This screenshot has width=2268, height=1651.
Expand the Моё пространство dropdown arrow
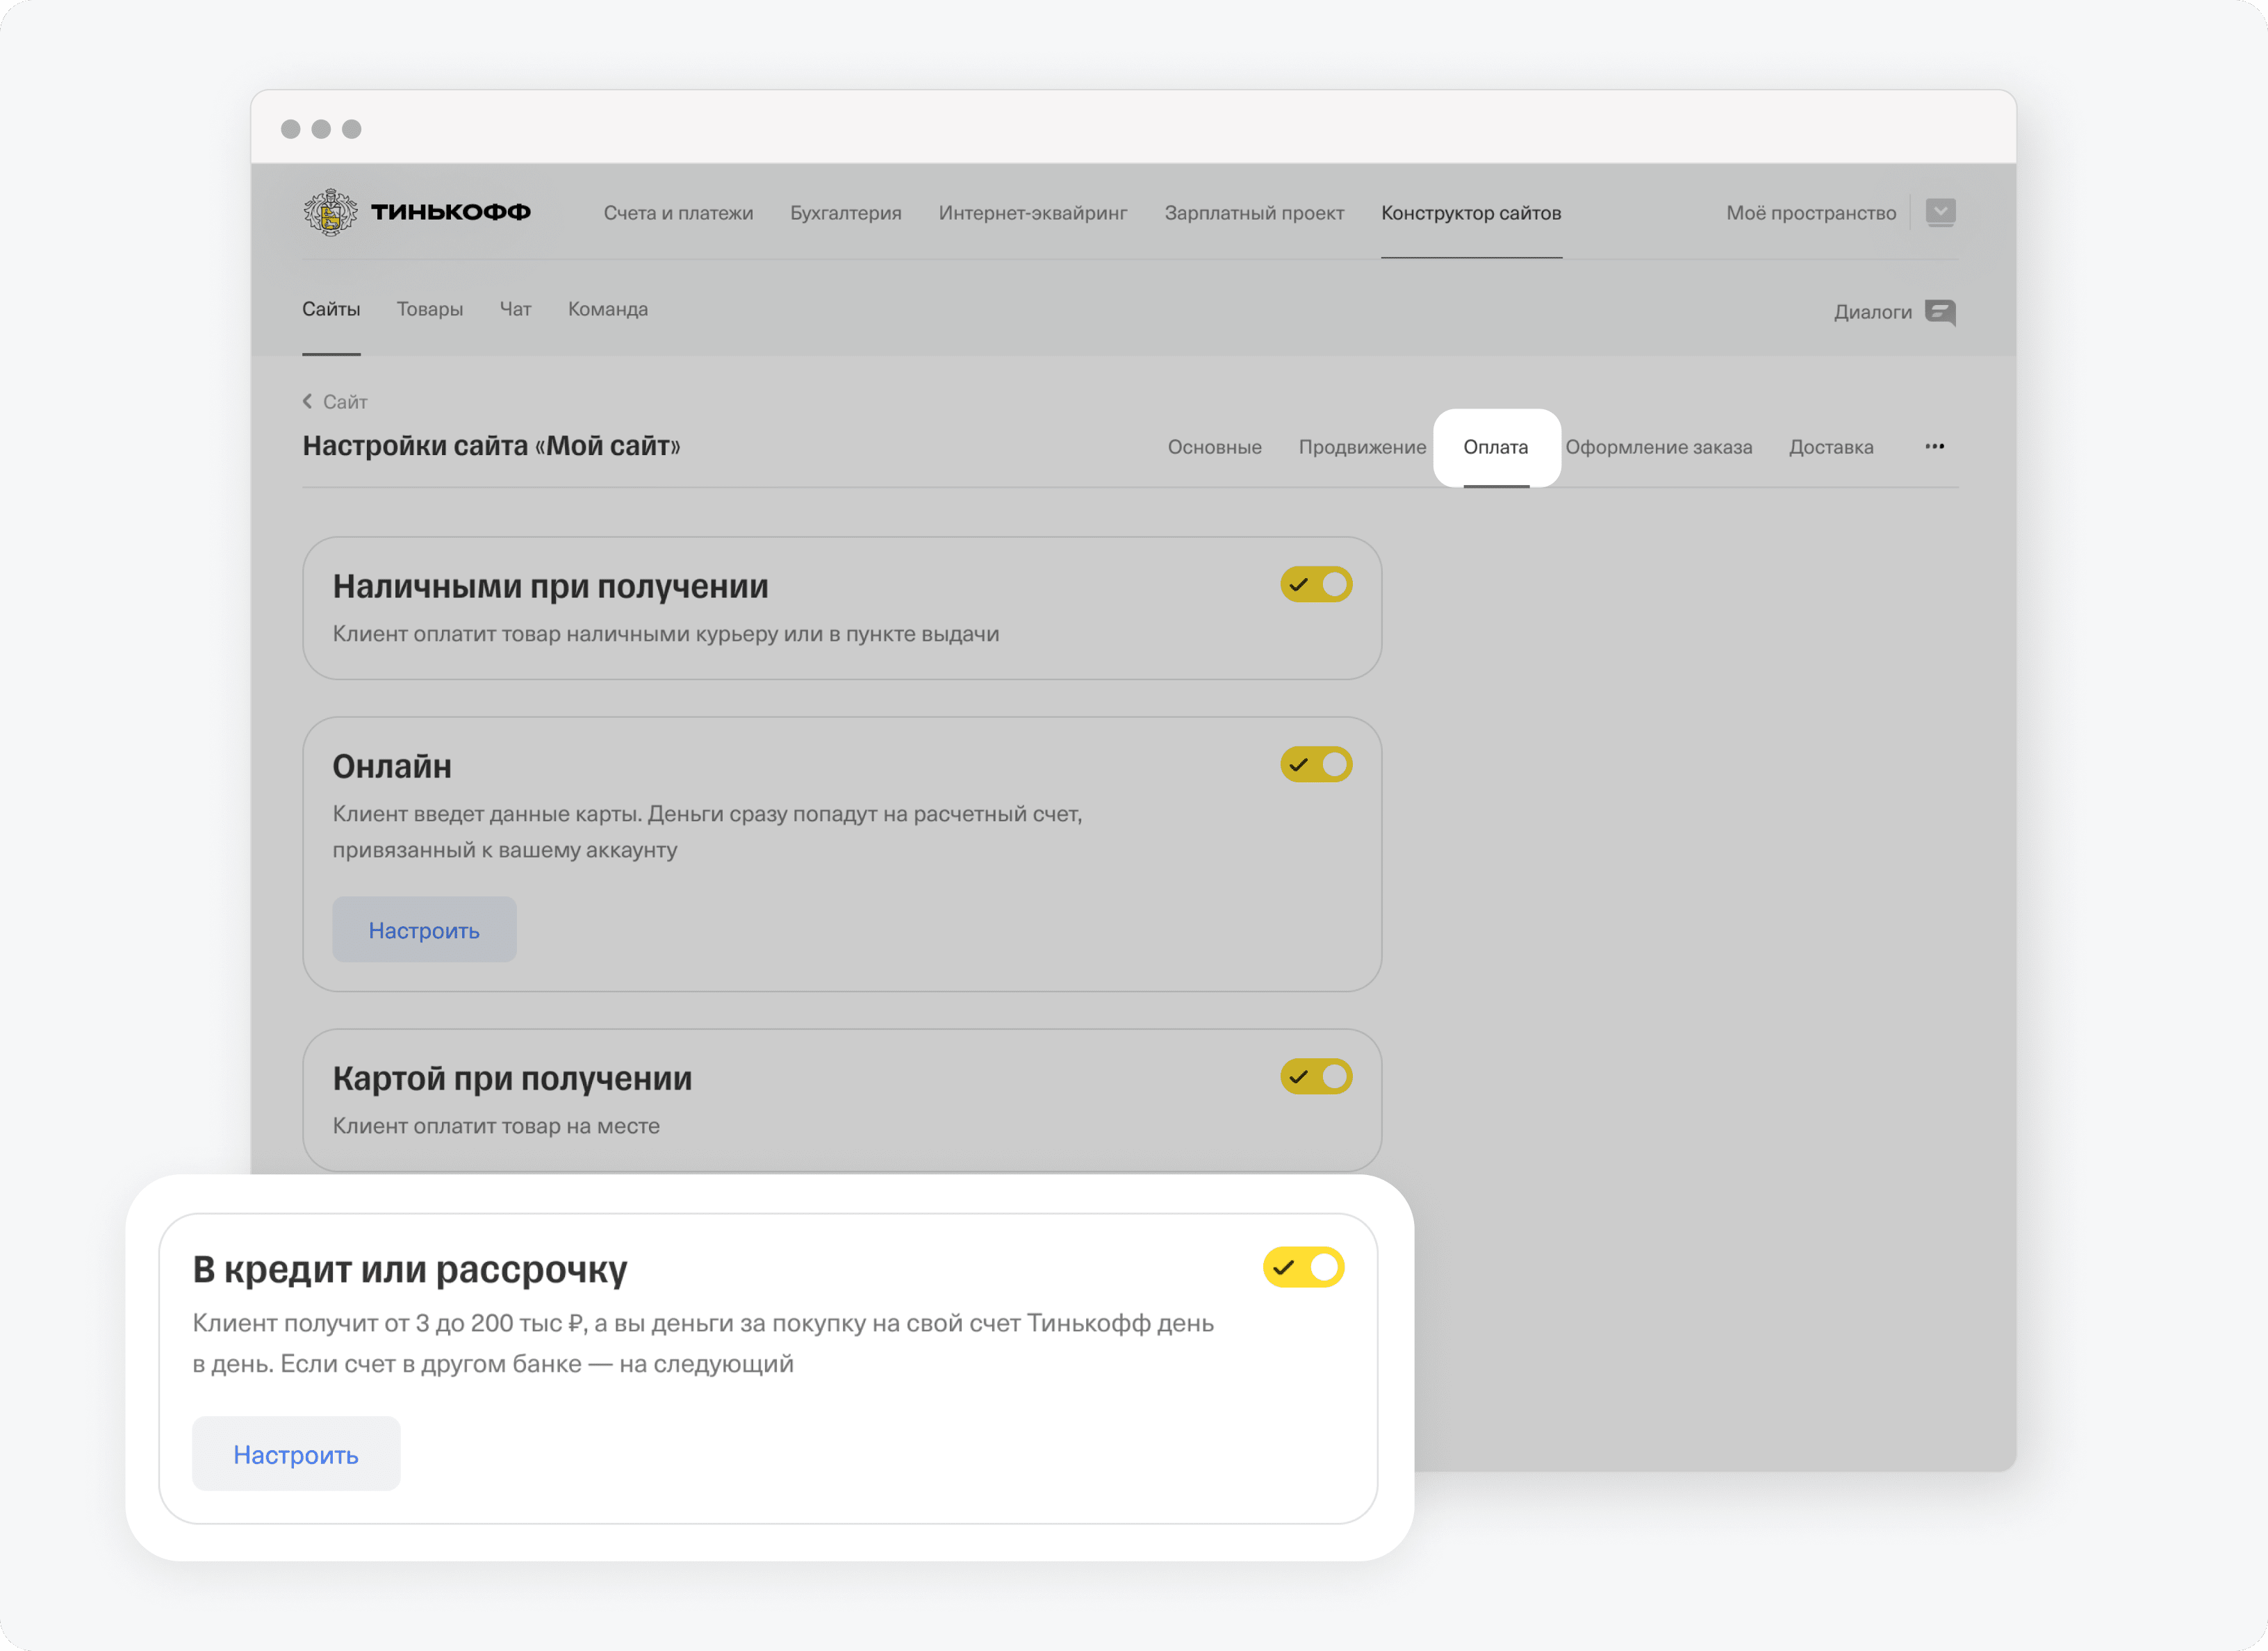[1940, 212]
